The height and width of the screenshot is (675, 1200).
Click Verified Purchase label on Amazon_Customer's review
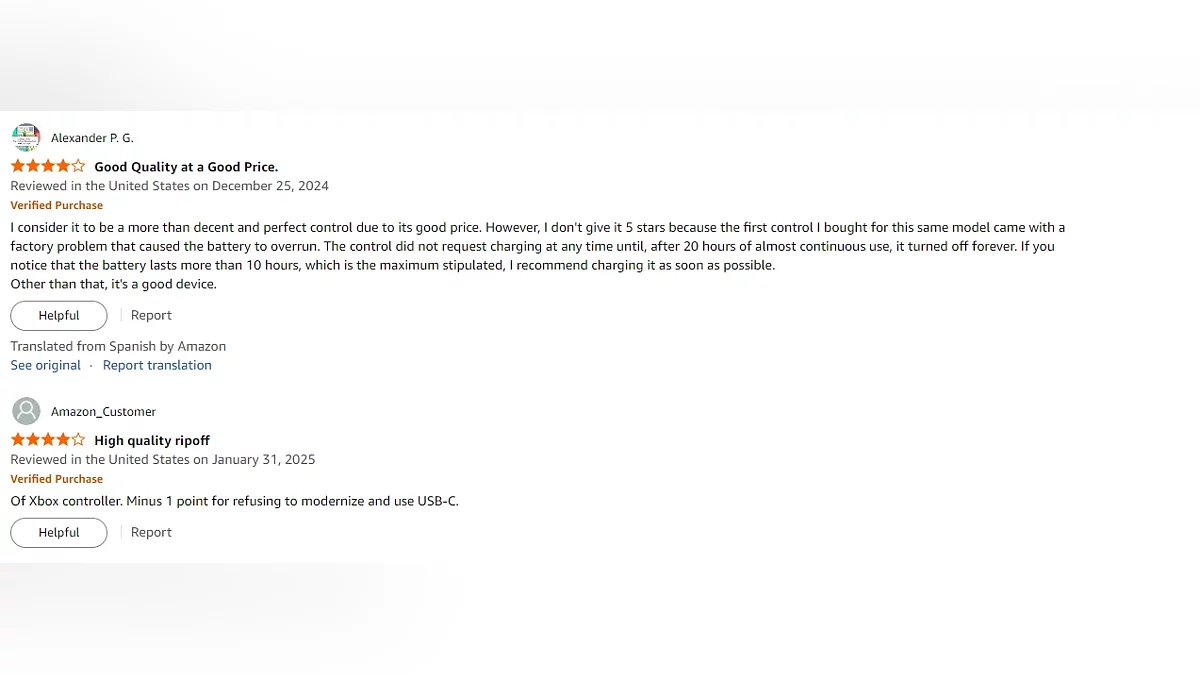pyautogui.click(x=57, y=479)
